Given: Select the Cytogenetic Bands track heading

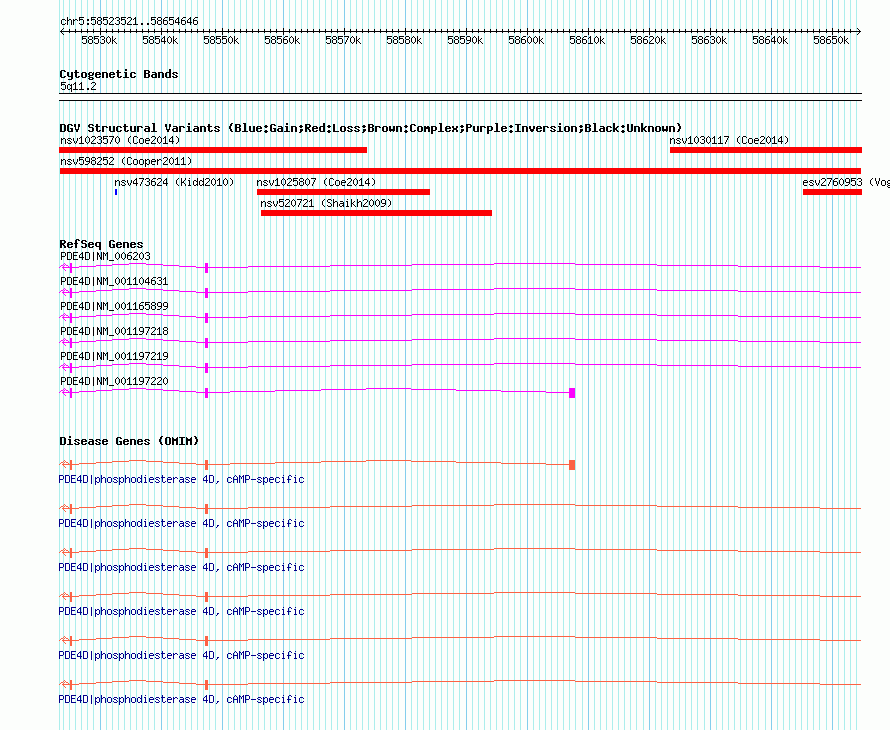Looking at the screenshot, I should click(x=119, y=74).
